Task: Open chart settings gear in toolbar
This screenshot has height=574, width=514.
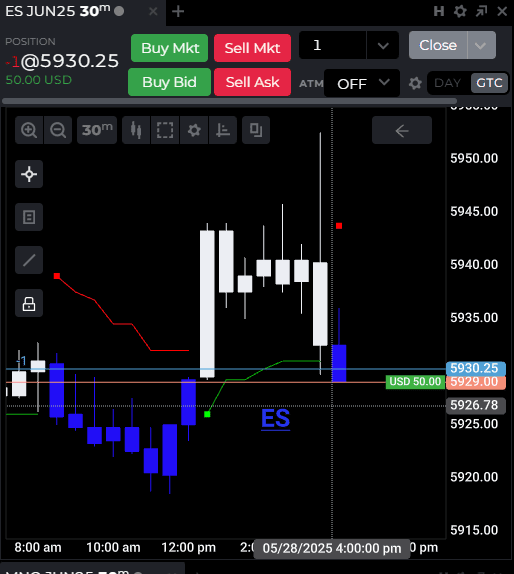Action: (x=194, y=130)
